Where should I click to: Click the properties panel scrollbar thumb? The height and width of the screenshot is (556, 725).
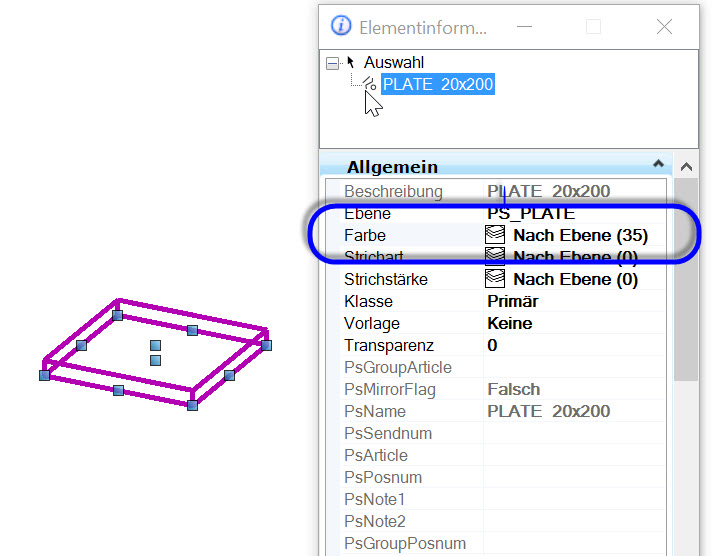(x=686, y=279)
